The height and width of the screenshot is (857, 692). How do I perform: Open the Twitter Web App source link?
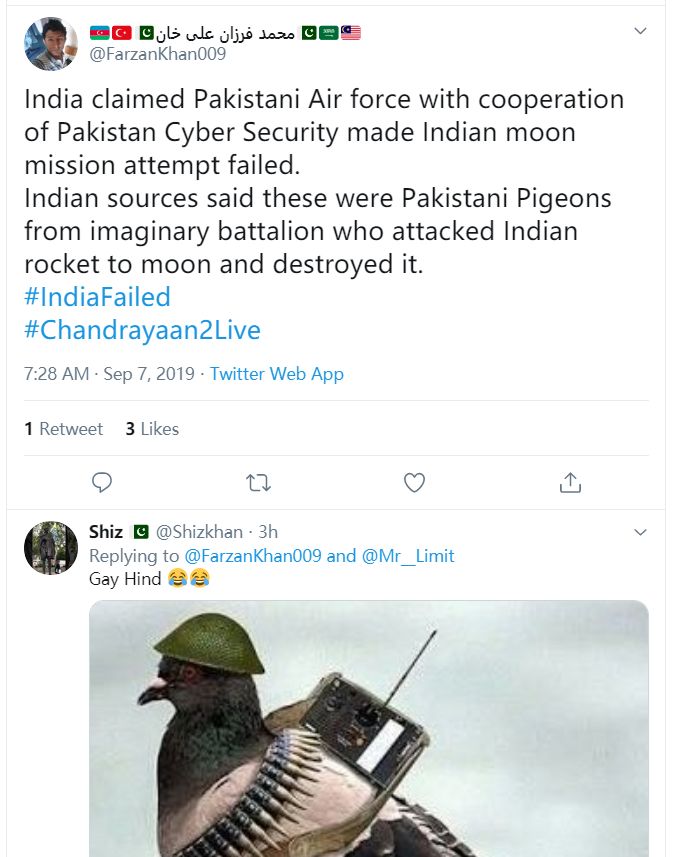276,374
